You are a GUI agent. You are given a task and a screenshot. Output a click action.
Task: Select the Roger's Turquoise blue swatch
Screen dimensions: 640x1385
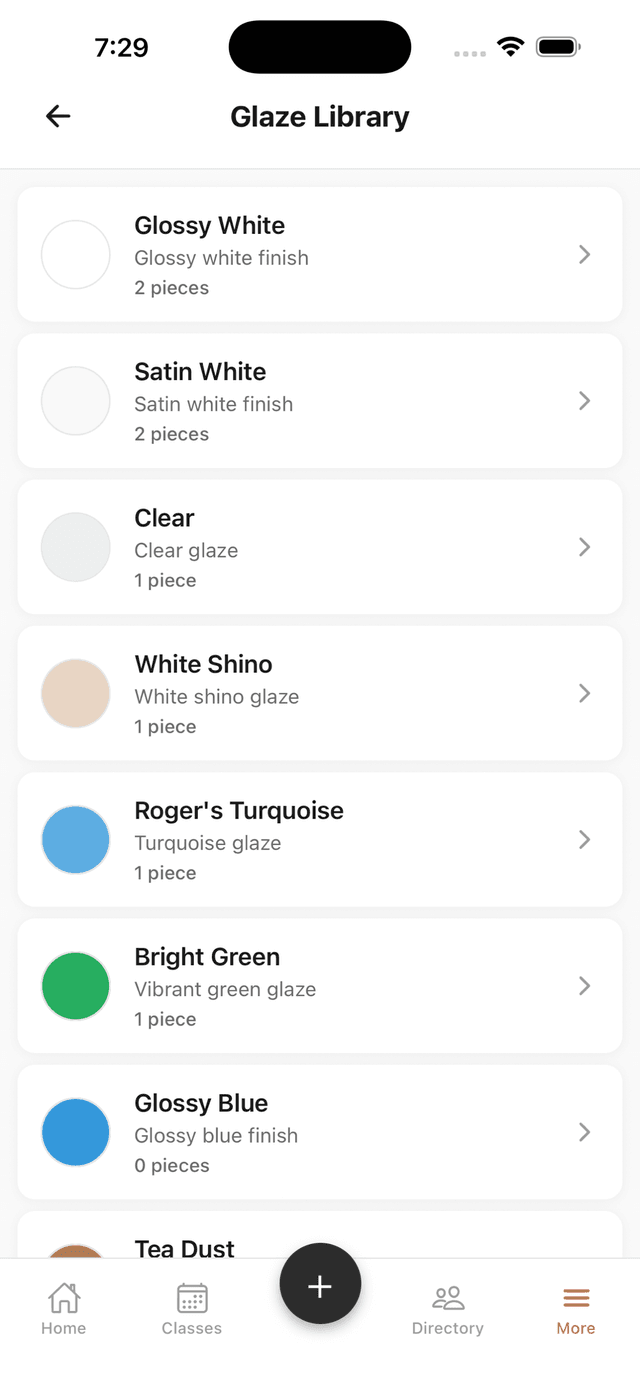pyautogui.click(x=75, y=840)
